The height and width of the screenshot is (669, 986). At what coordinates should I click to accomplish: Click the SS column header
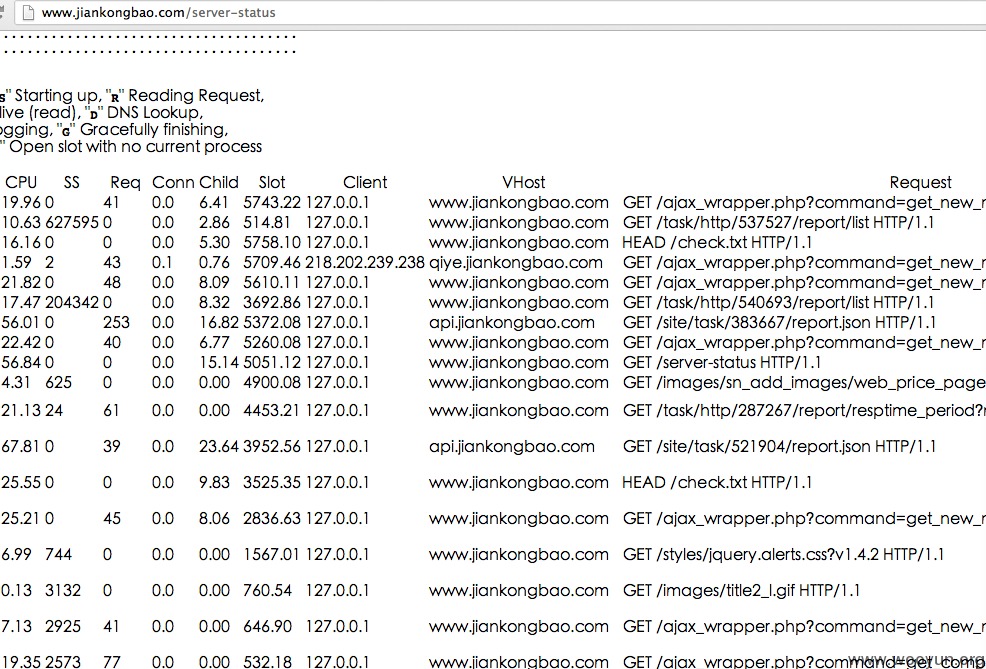[x=72, y=182]
